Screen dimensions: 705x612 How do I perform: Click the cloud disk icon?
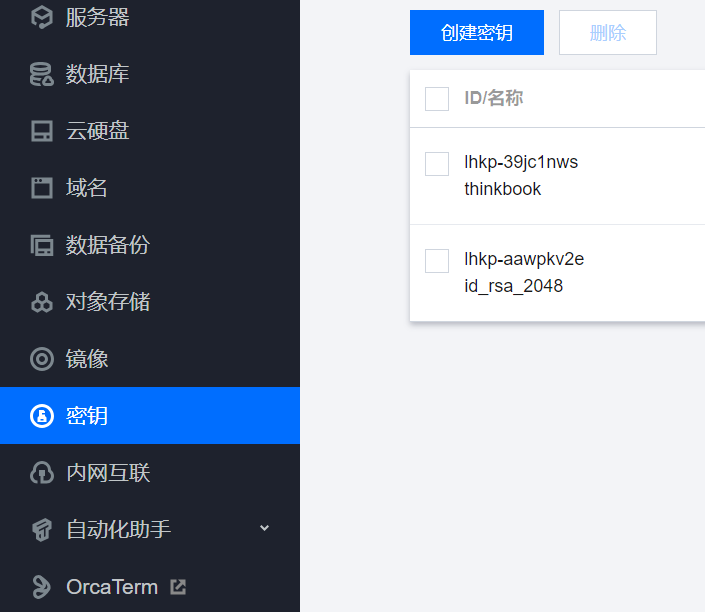point(42,131)
